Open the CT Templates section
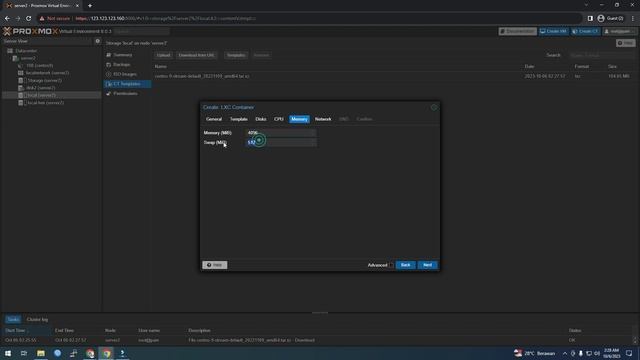Screen dimensions: 640x360 click(127, 84)
